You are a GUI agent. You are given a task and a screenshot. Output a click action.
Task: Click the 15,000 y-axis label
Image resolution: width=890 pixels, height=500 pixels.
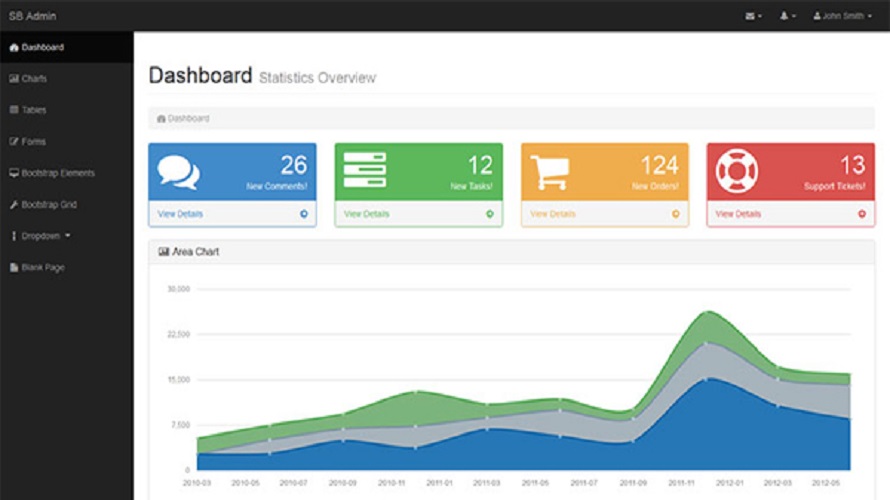[x=179, y=380]
